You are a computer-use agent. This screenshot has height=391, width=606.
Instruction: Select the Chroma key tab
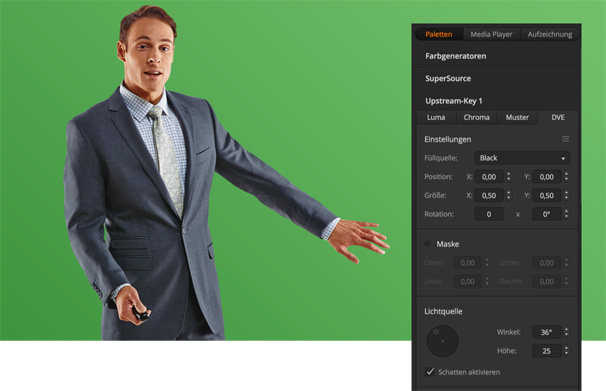click(477, 117)
